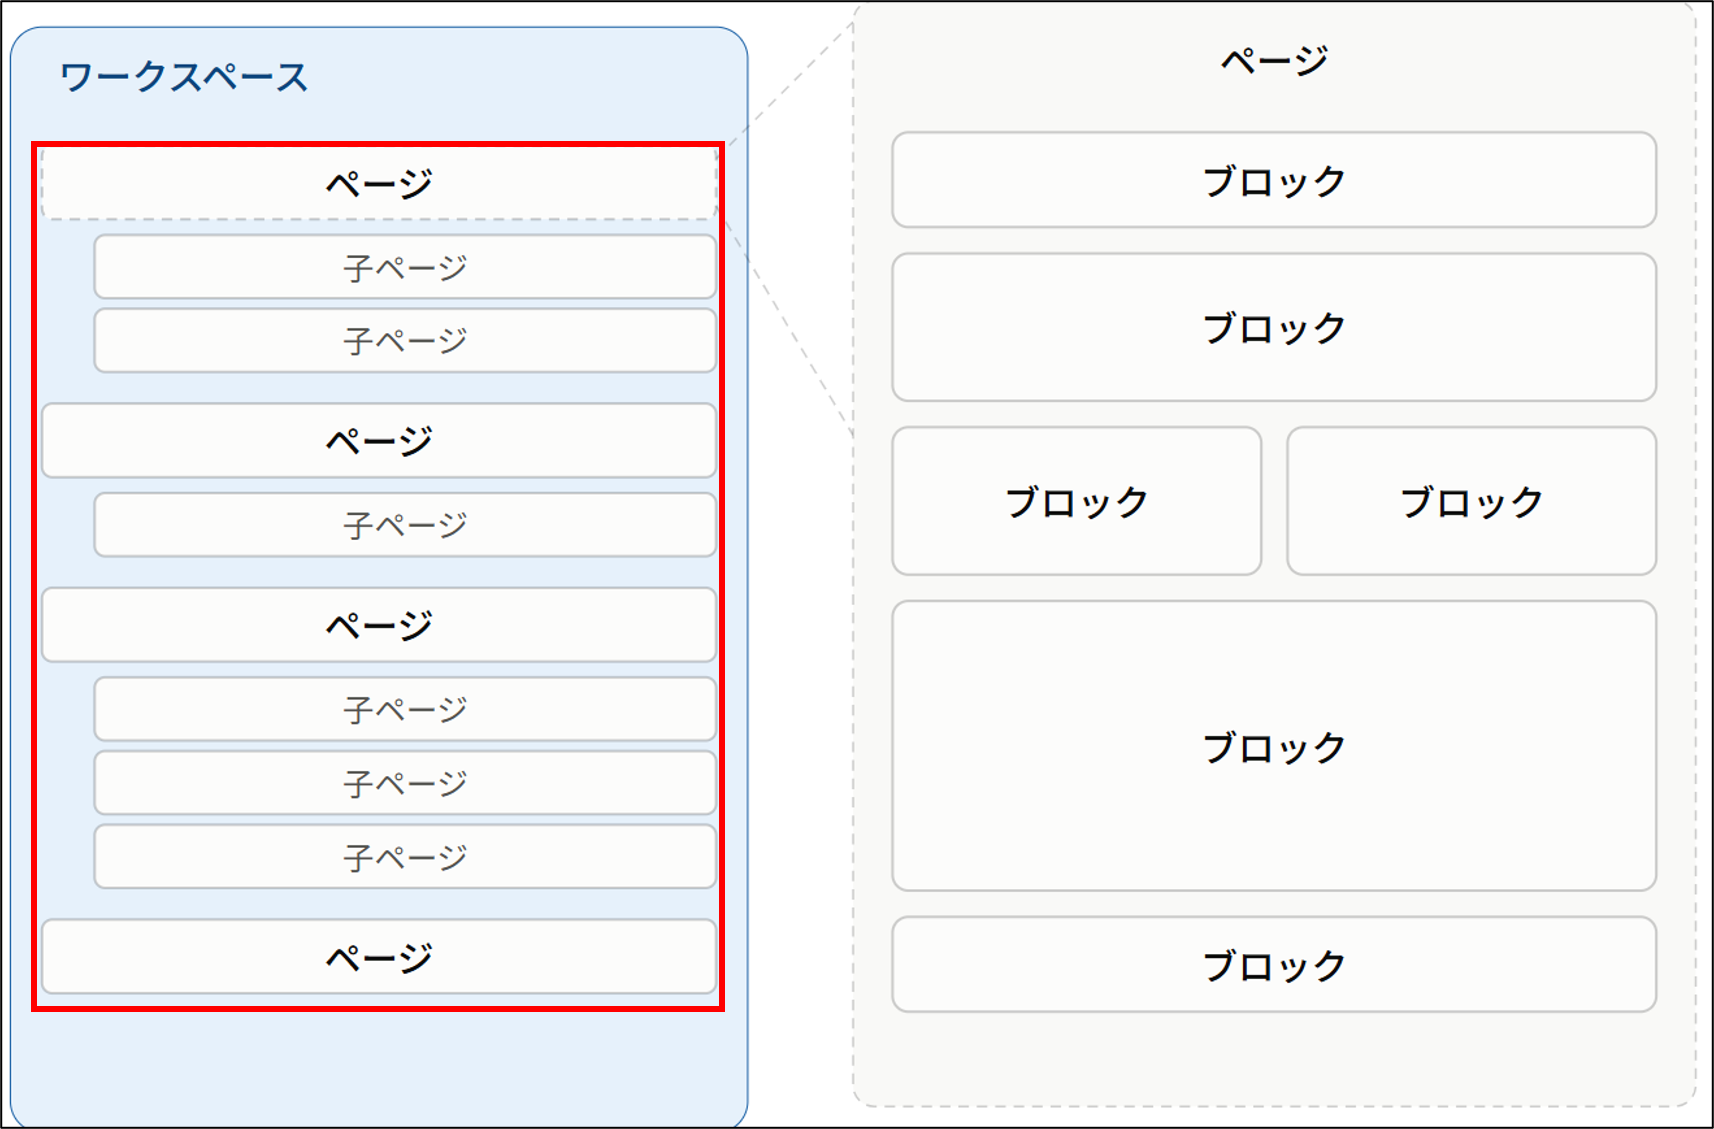Select the second full-width ブロック from the top
Viewport: 1714px width, 1129px height.
[1274, 327]
